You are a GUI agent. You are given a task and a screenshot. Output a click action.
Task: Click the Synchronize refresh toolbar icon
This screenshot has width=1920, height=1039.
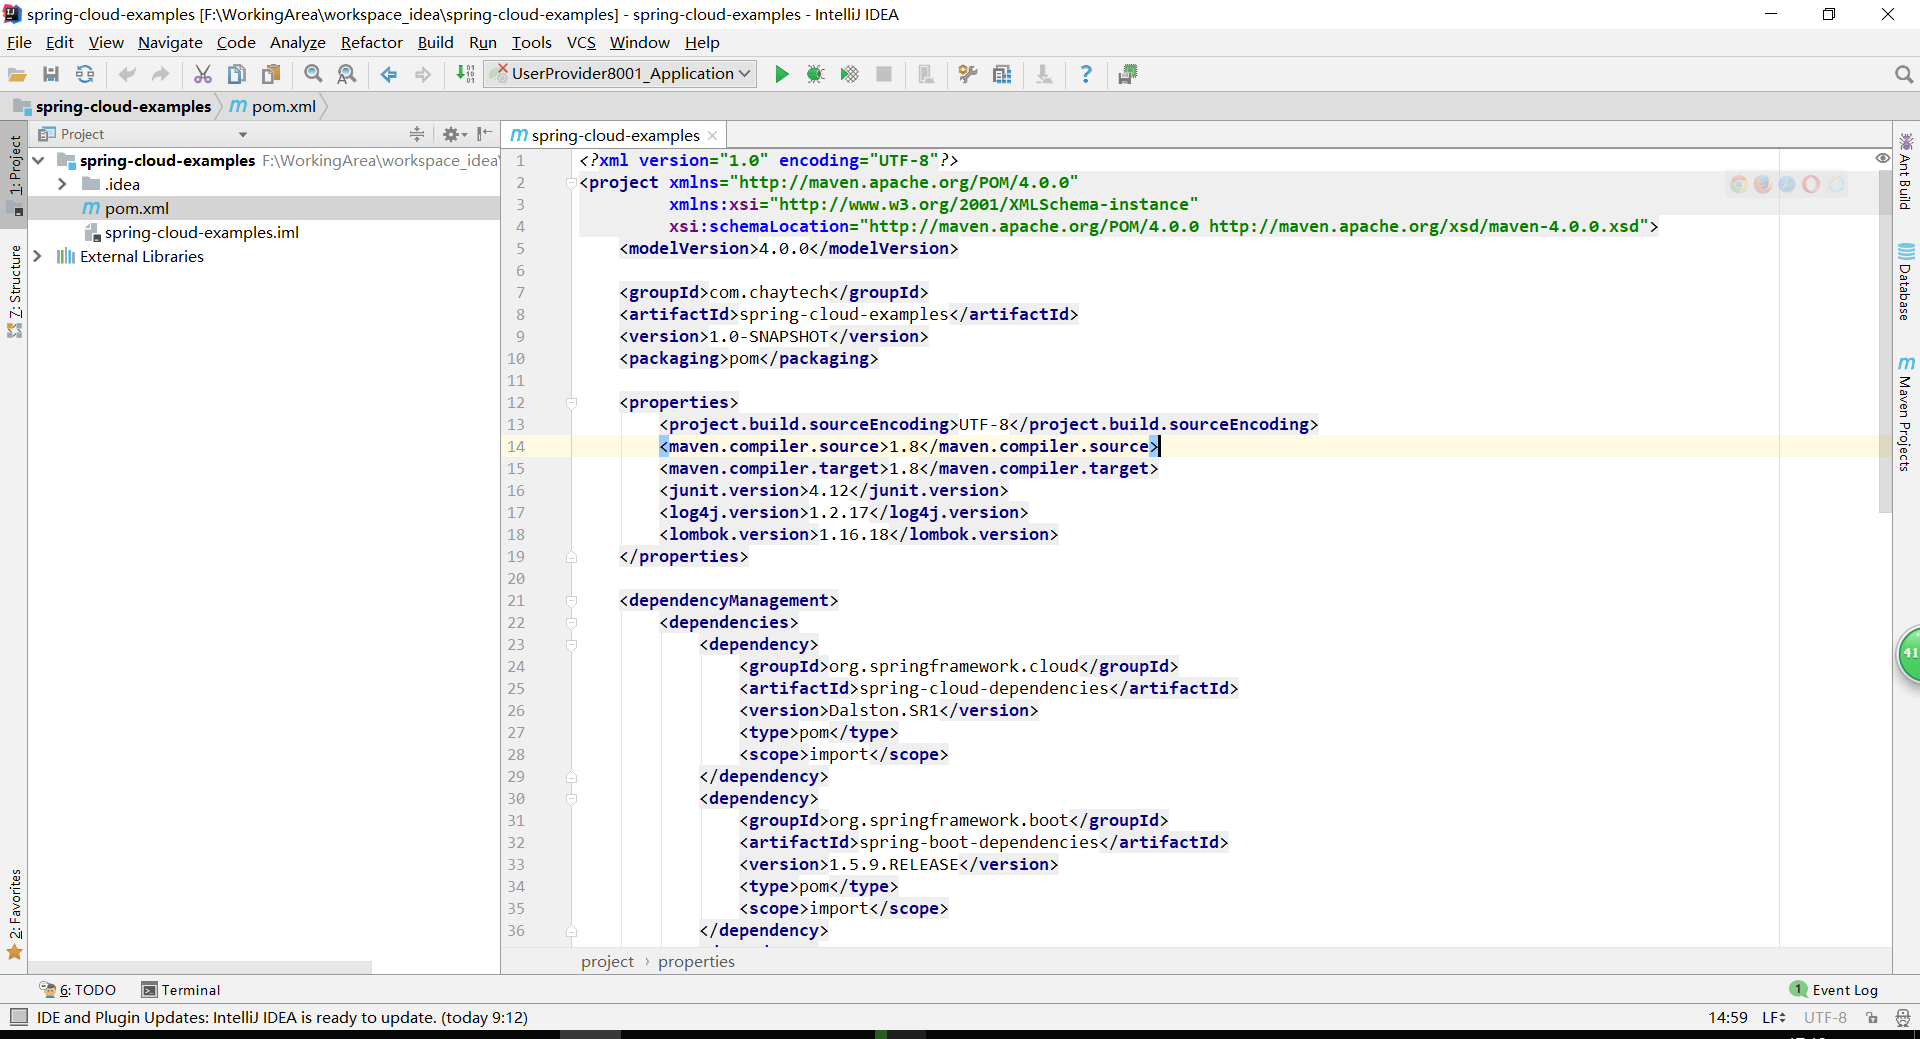pyautogui.click(x=85, y=74)
